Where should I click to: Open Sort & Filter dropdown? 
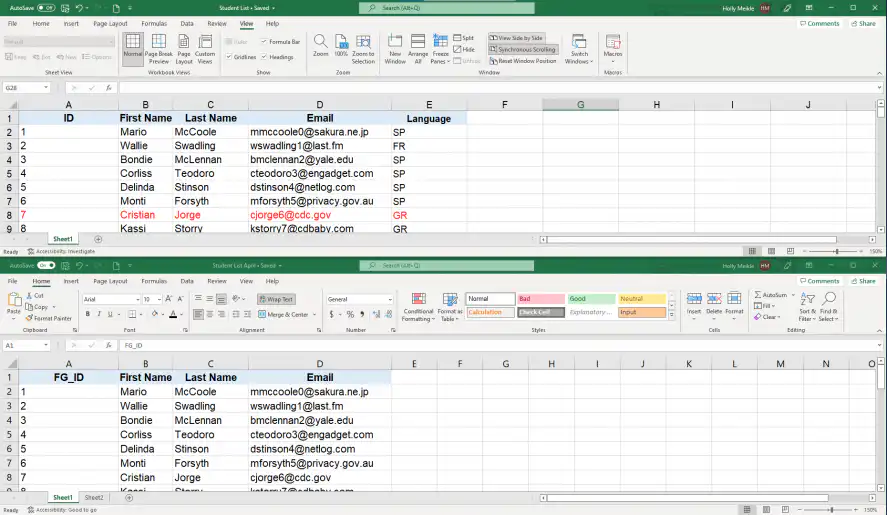click(807, 307)
